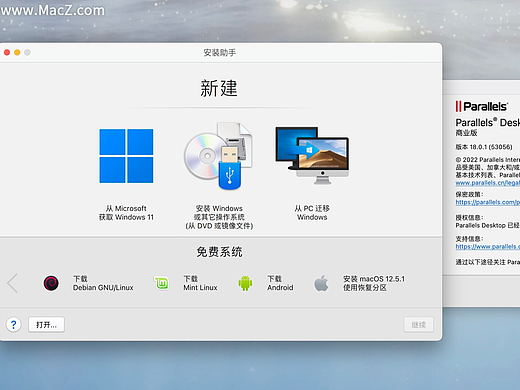Choose 下载 Android text
Viewport: 520px width, 390px height.
click(280, 283)
